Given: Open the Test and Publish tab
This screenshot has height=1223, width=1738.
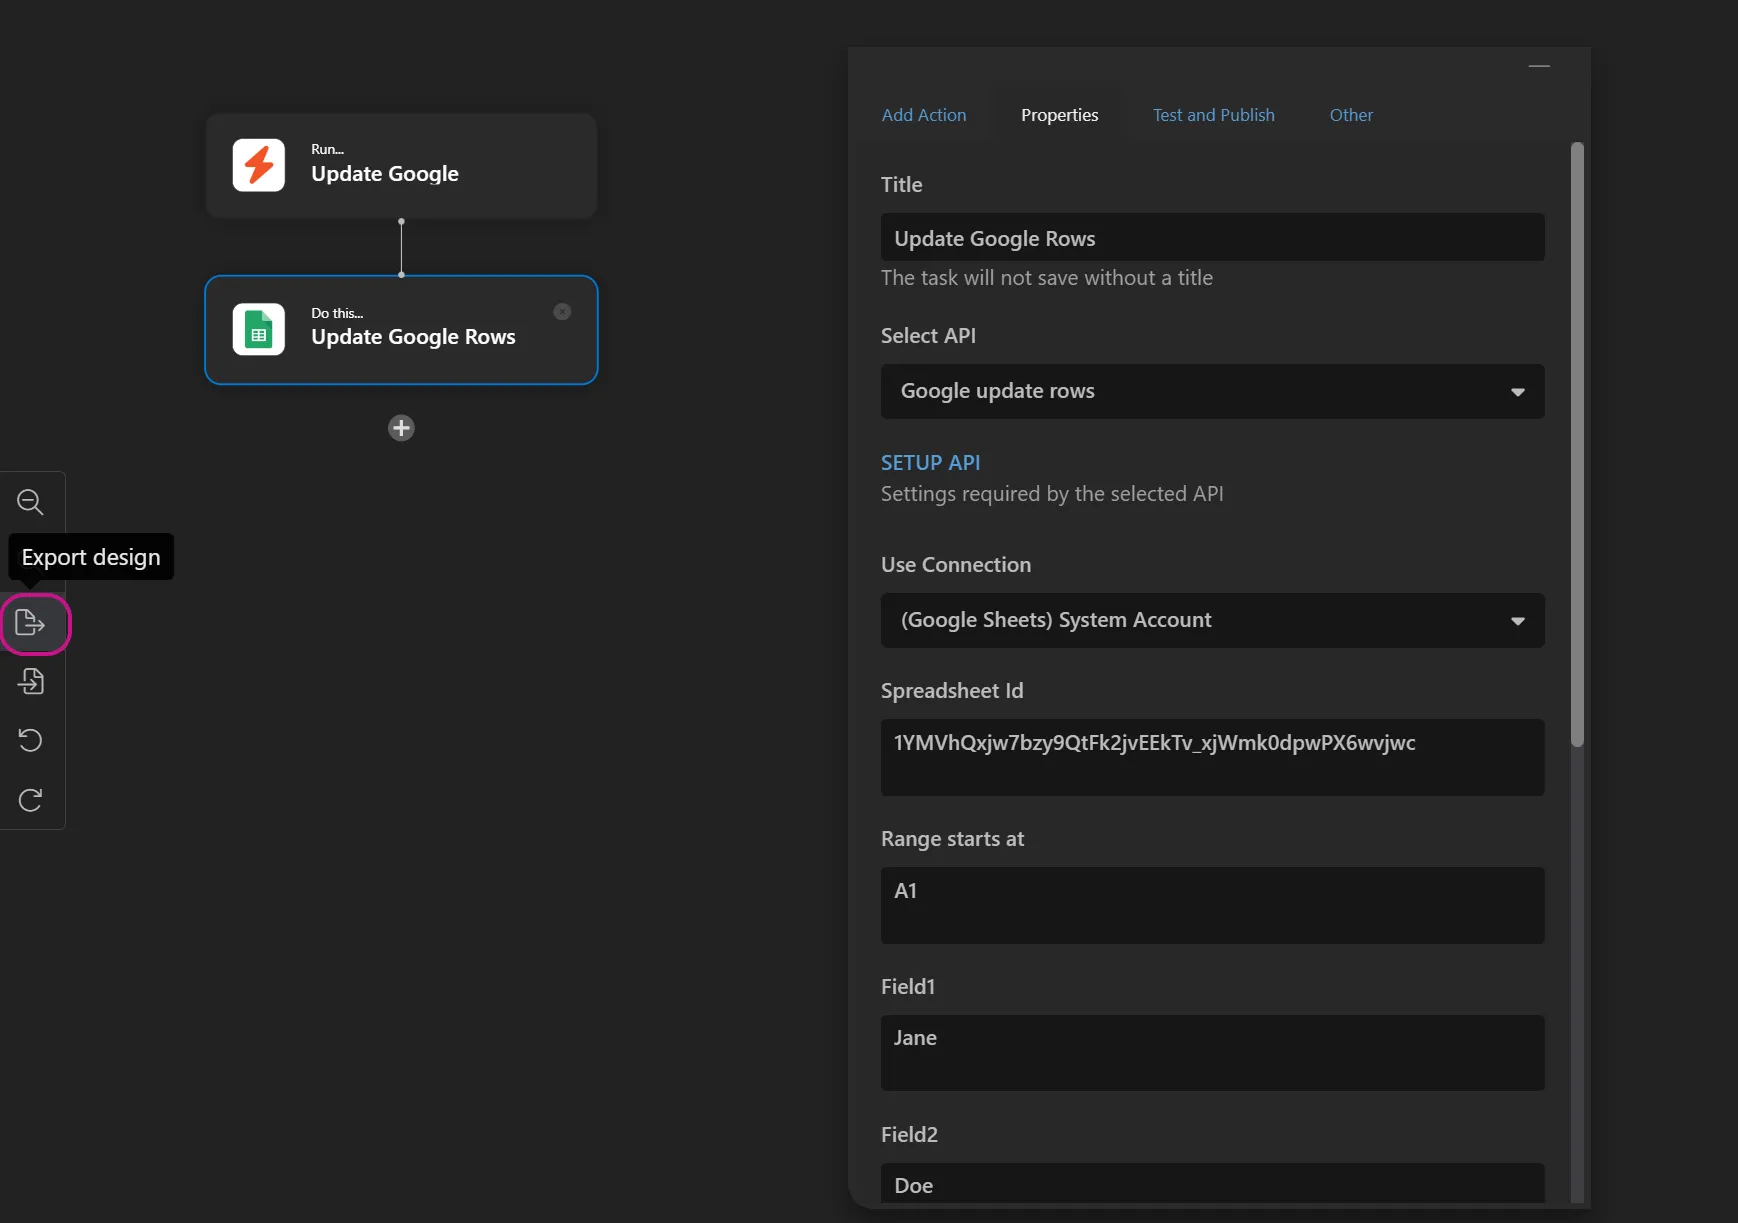Looking at the screenshot, I should 1213,115.
